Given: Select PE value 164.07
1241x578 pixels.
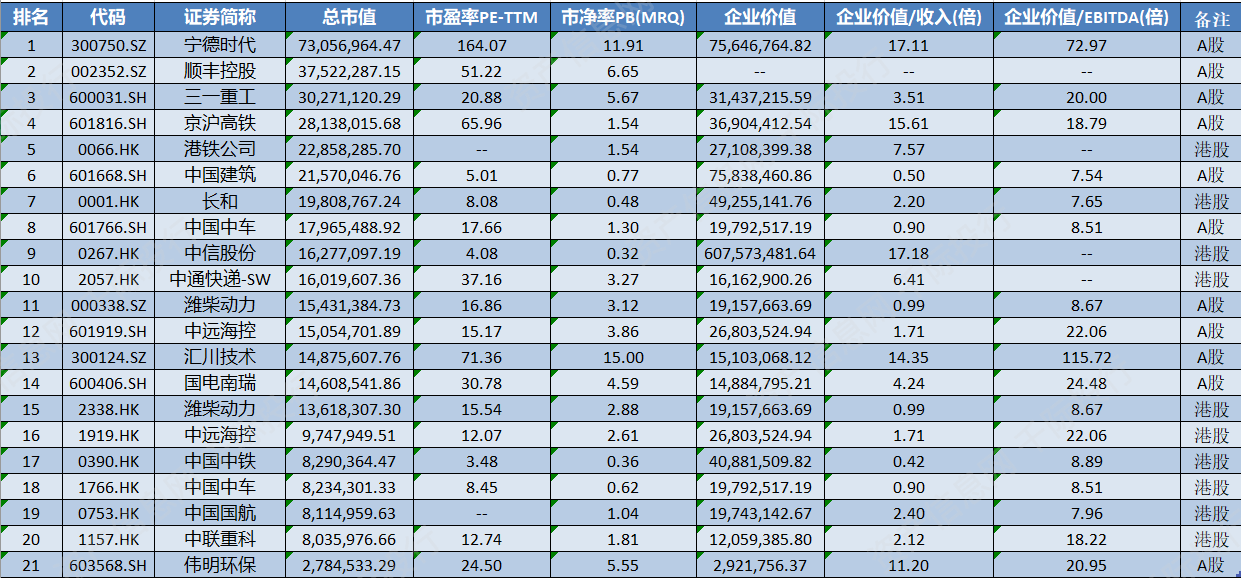Looking at the screenshot, I should (x=482, y=45).
